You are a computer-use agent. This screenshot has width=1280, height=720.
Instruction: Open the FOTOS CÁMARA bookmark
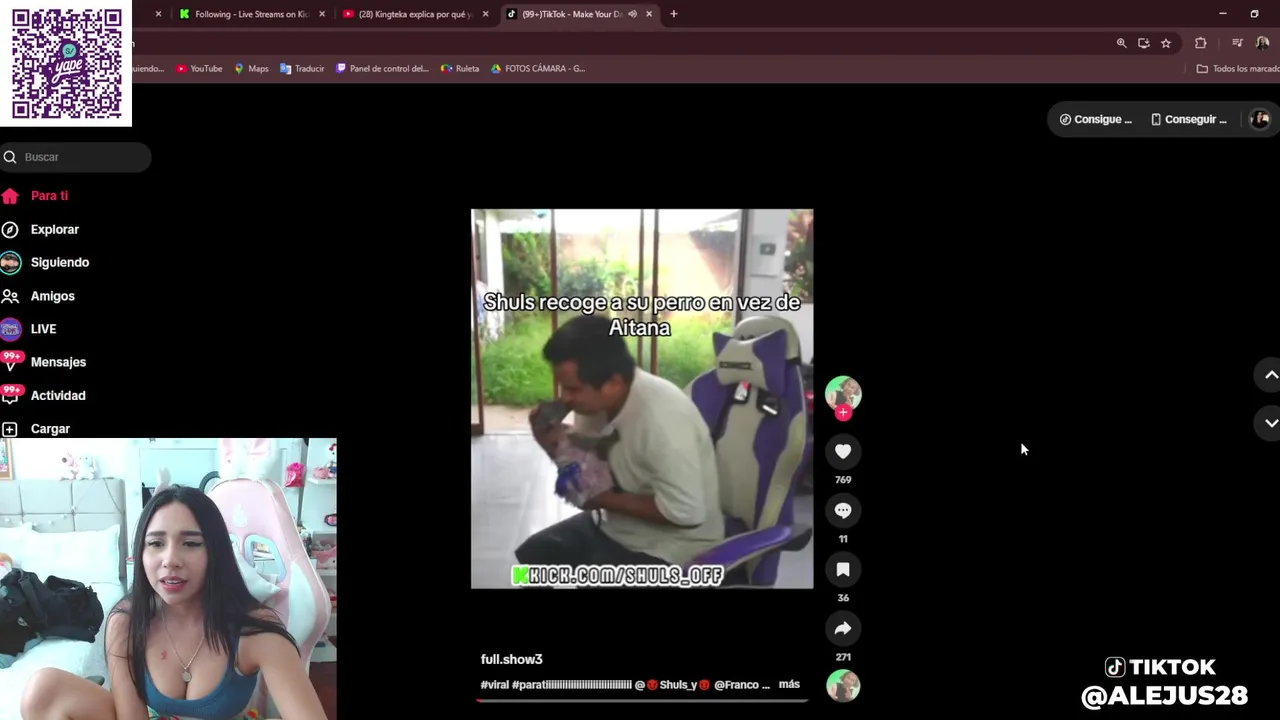[x=538, y=68]
